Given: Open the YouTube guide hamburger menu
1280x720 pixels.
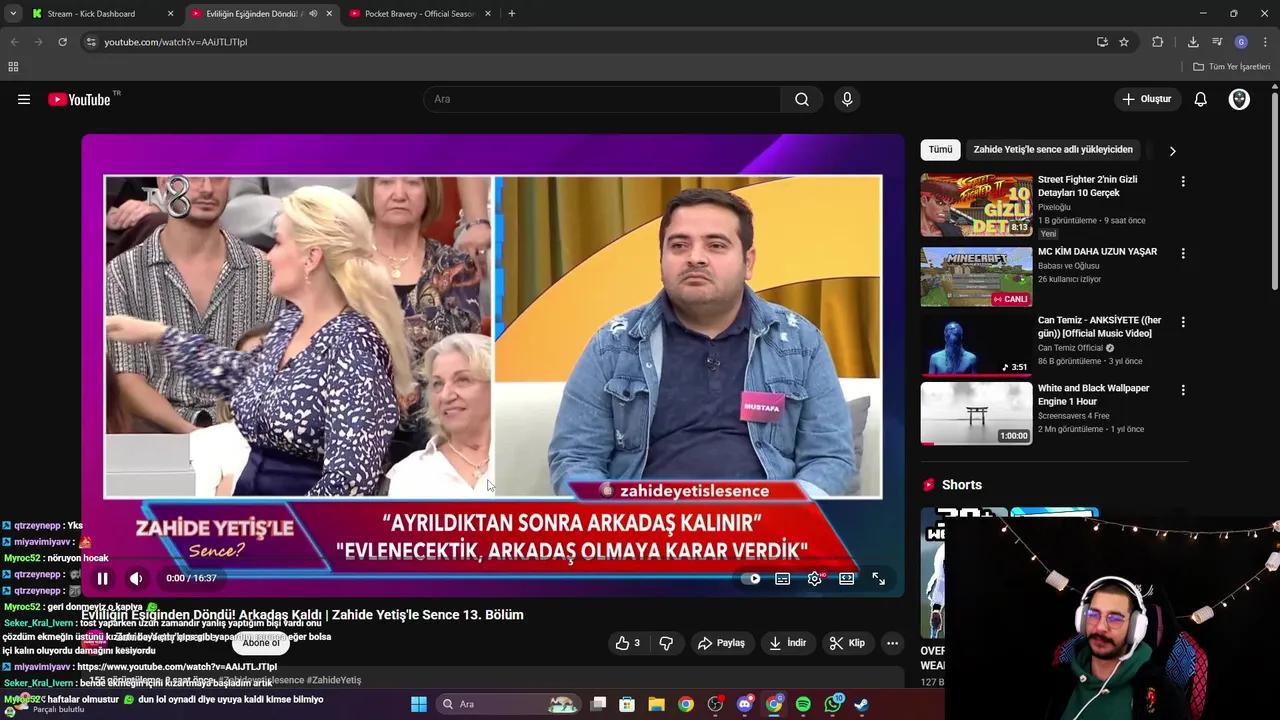Looking at the screenshot, I should click(x=24, y=99).
